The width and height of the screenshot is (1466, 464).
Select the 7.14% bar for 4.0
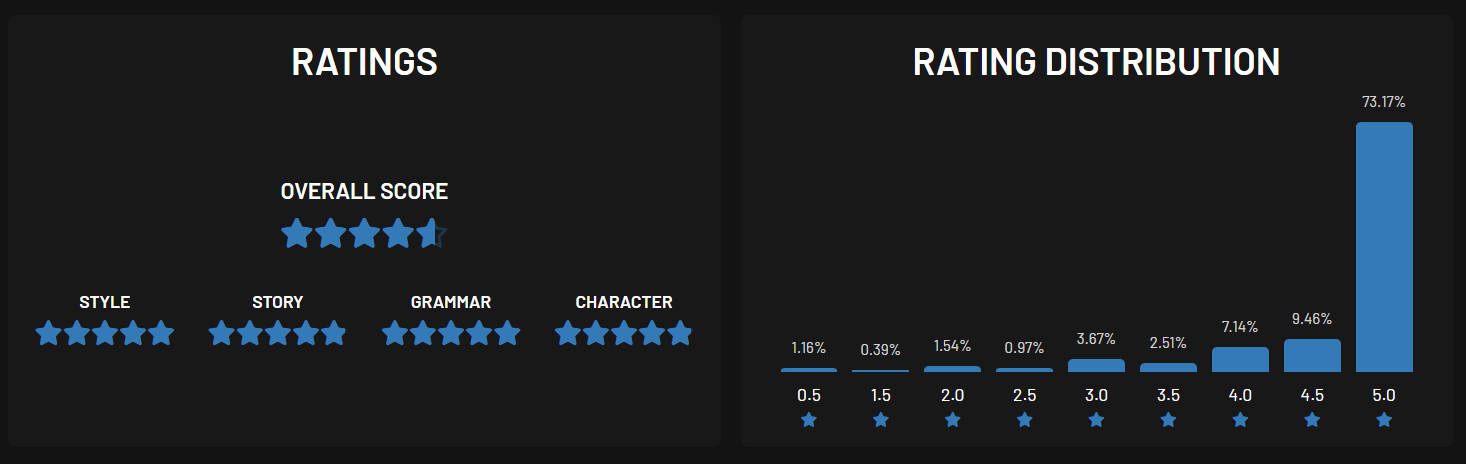[1240, 360]
